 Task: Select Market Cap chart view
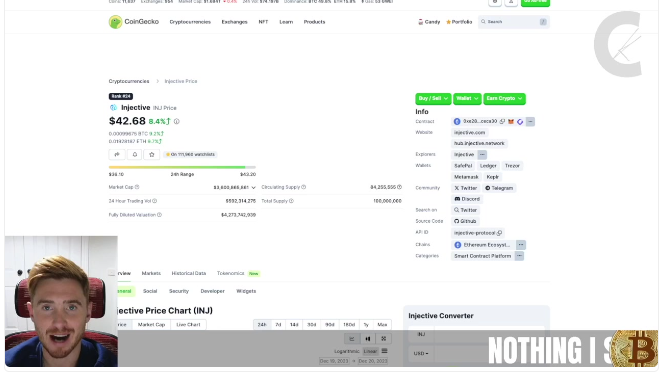point(152,325)
